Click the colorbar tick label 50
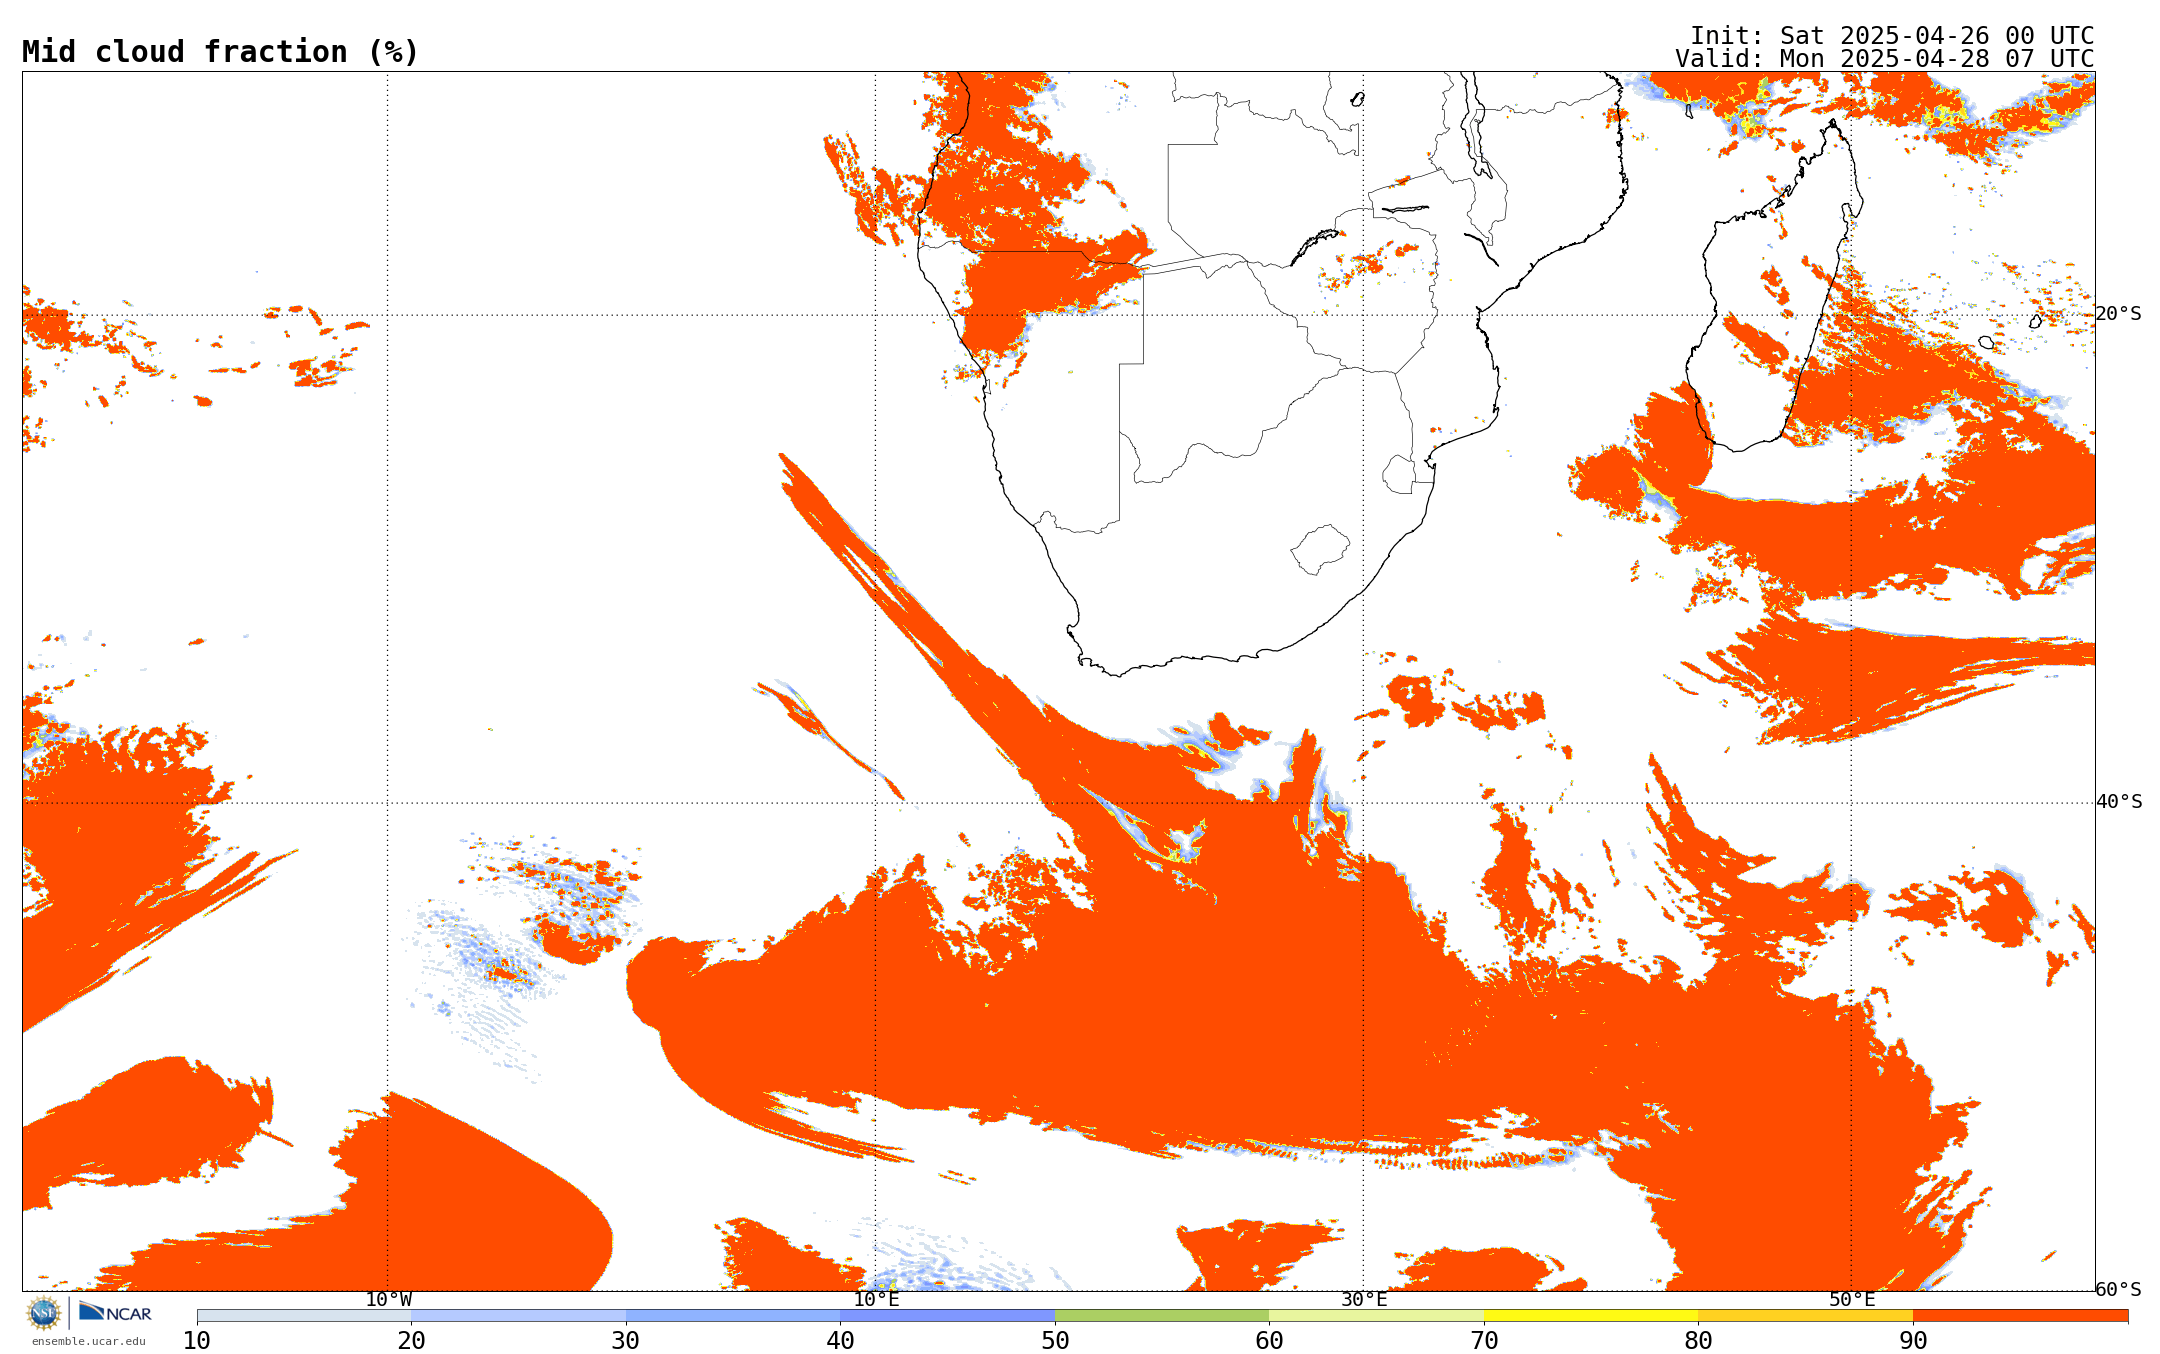 pos(1055,1340)
